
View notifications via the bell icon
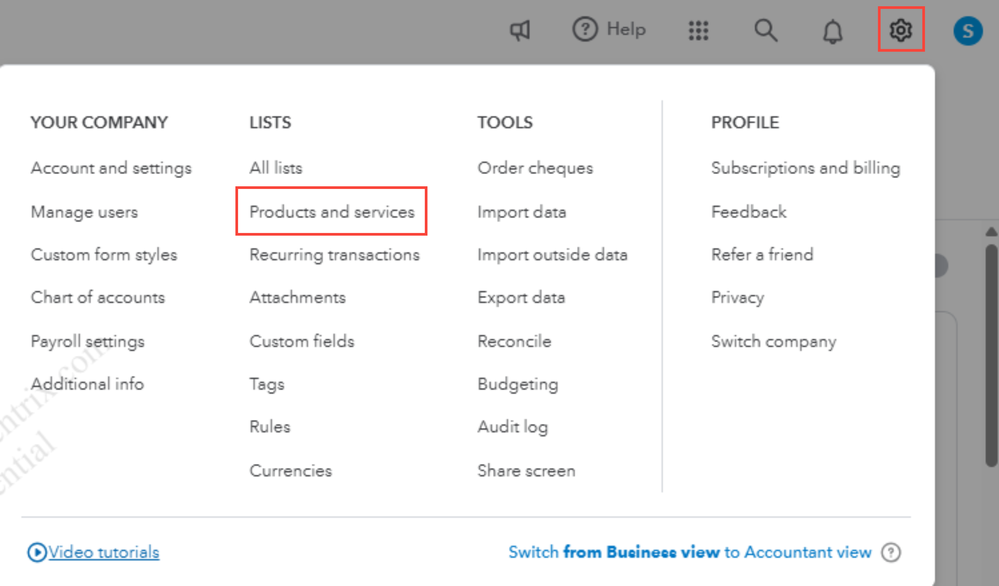click(x=832, y=30)
